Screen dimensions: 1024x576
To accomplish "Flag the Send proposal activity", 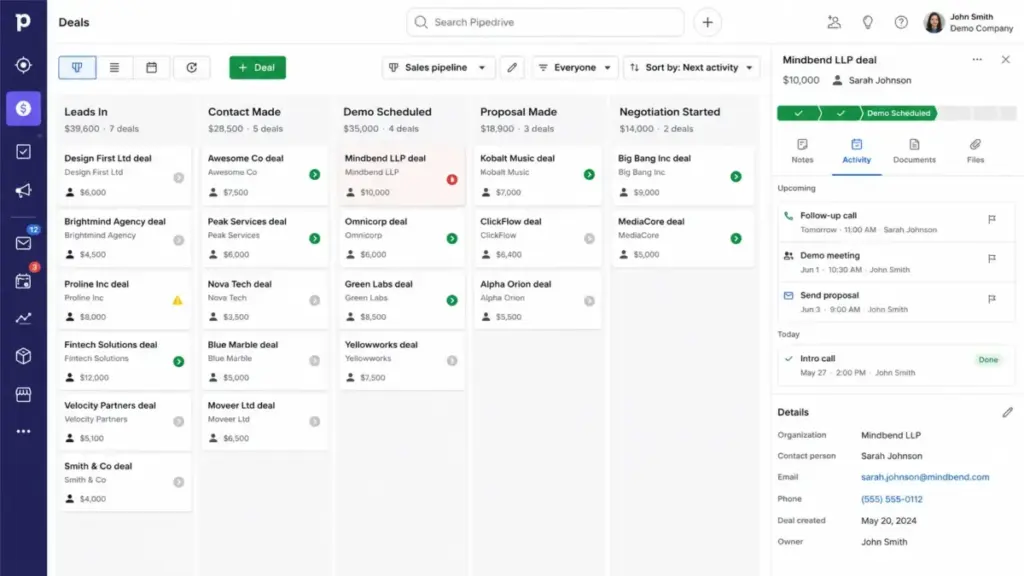I will pyautogui.click(x=992, y=298).
